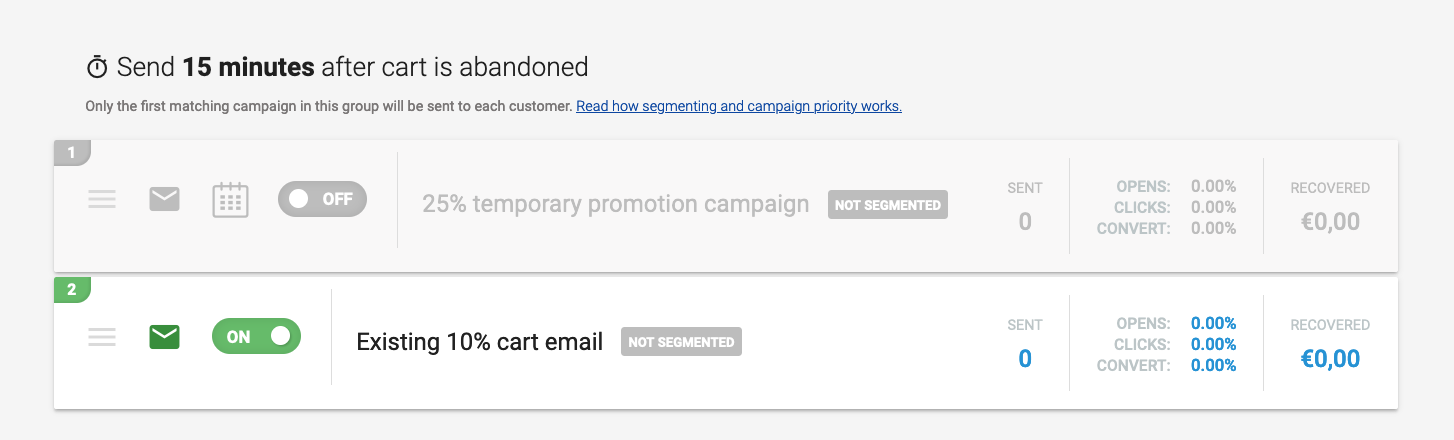Viewport: 1454px width, 440px height.
Task: Turn on the 25% promotion campaign toggle
Action: tap(322, 199)
